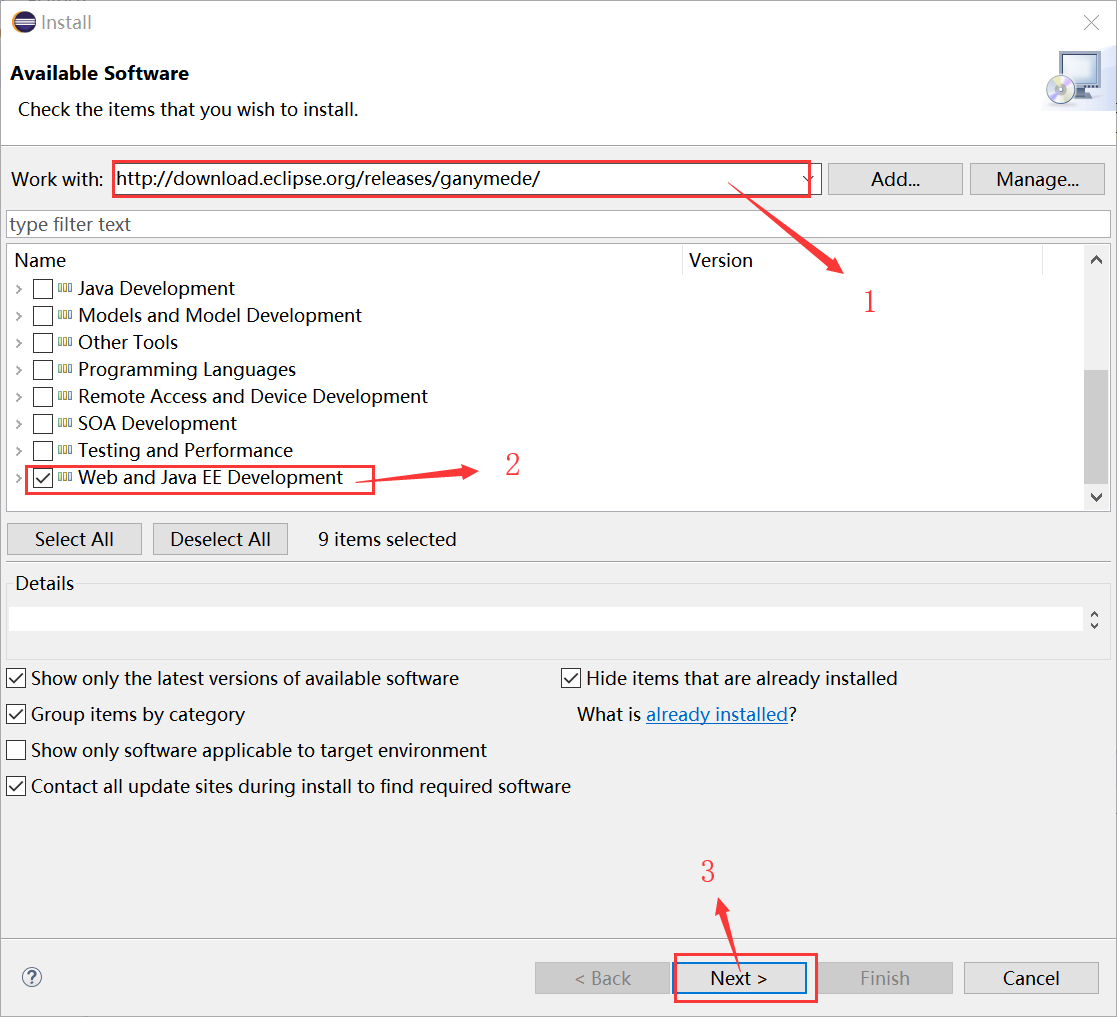Check the SOA Development checkbox
Image resolution: width=1117 pixels, height=1017 pixels.
click(43, 424)
